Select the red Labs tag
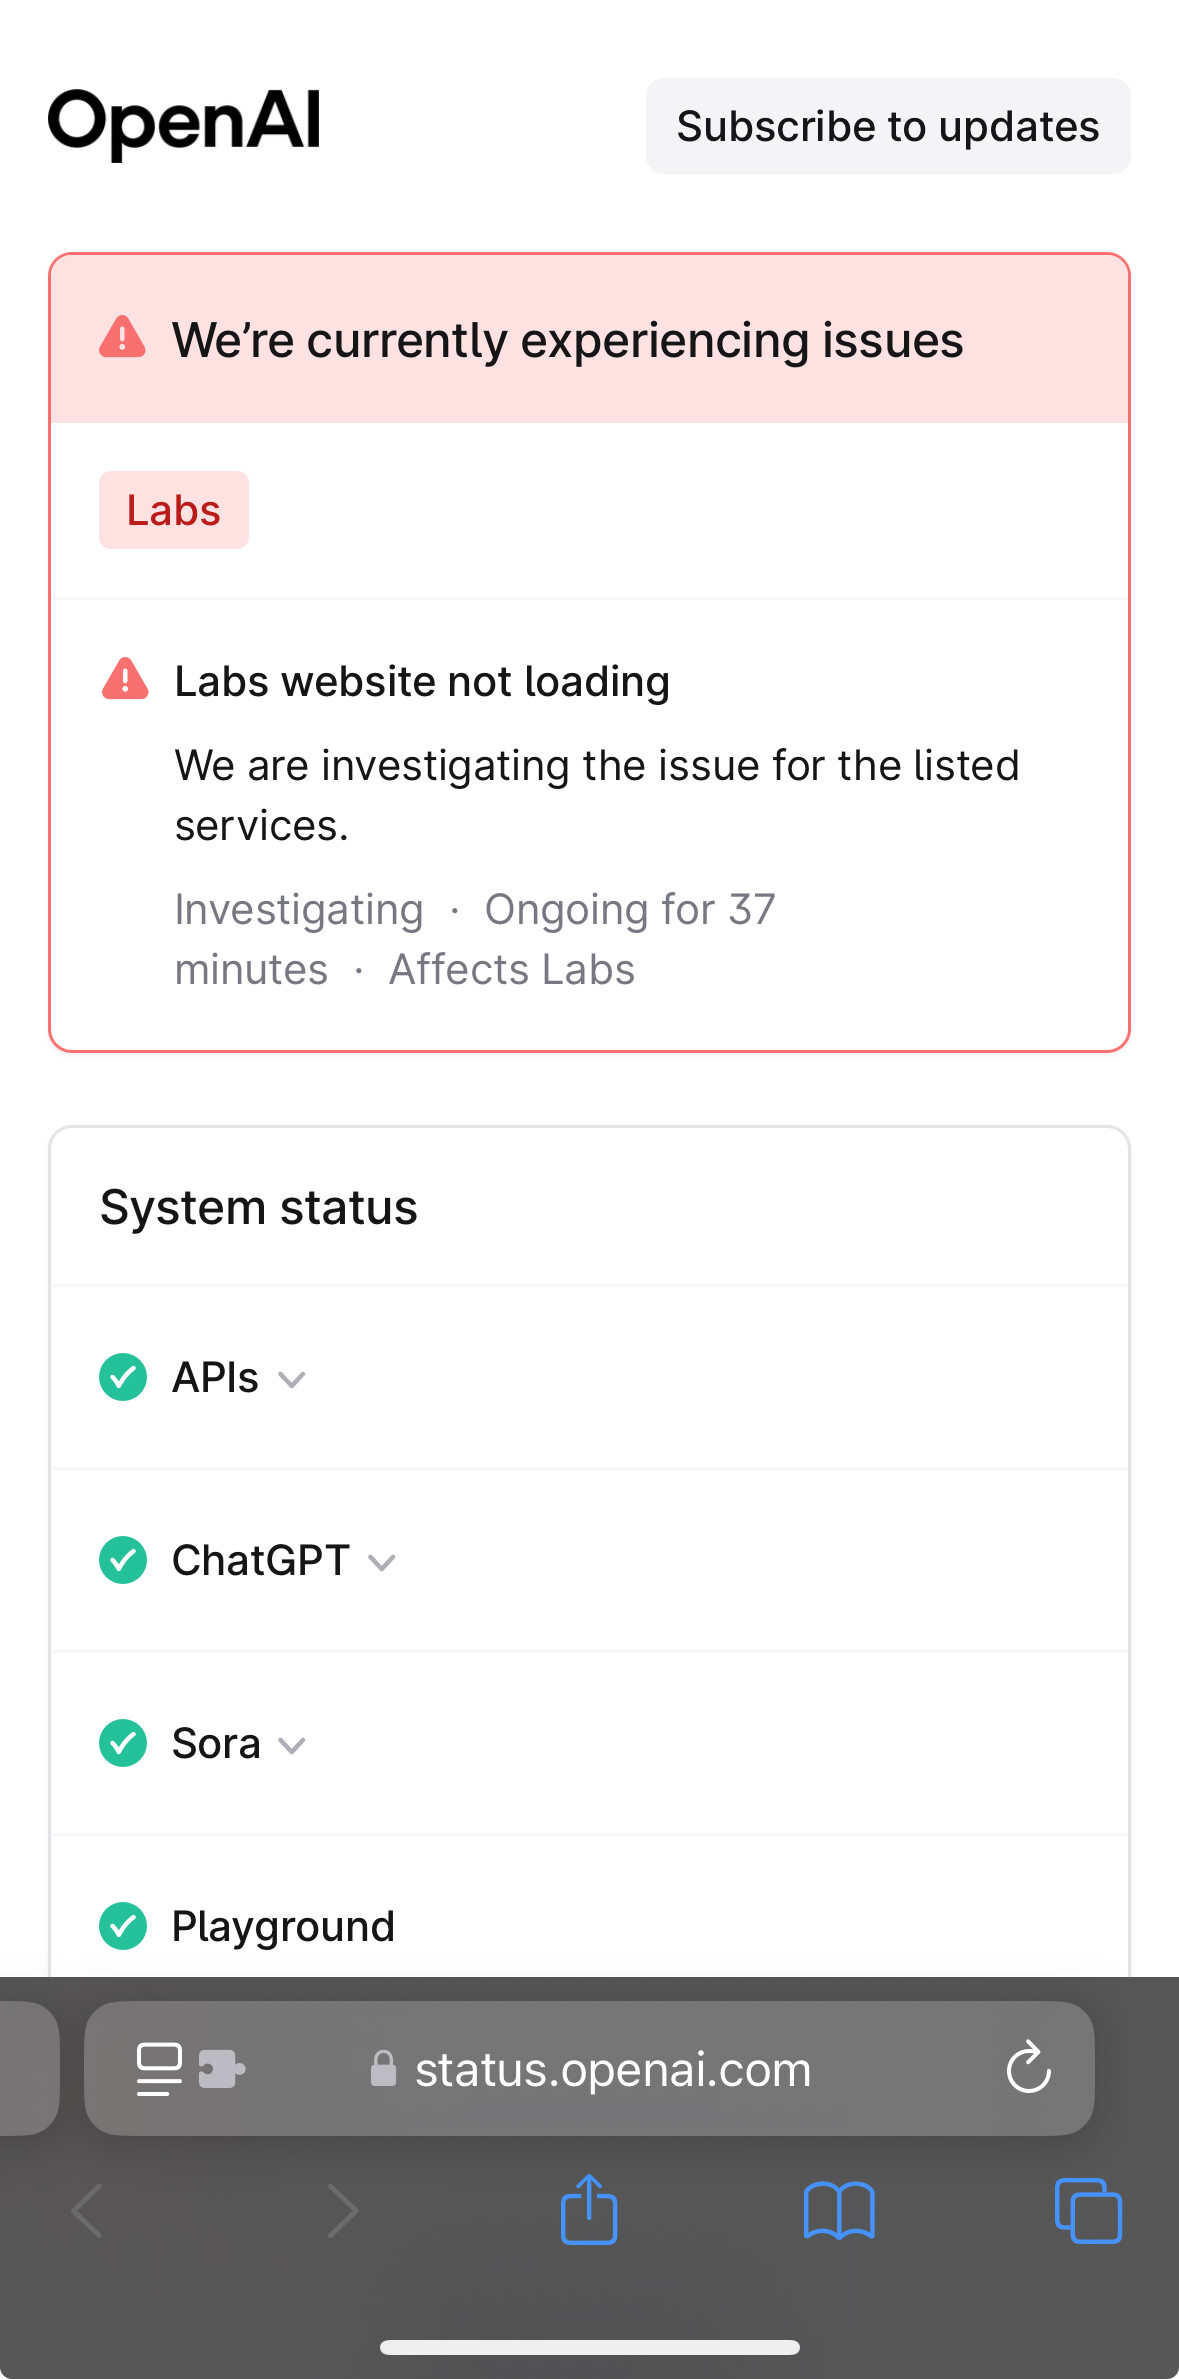 [x=174, y=510]
